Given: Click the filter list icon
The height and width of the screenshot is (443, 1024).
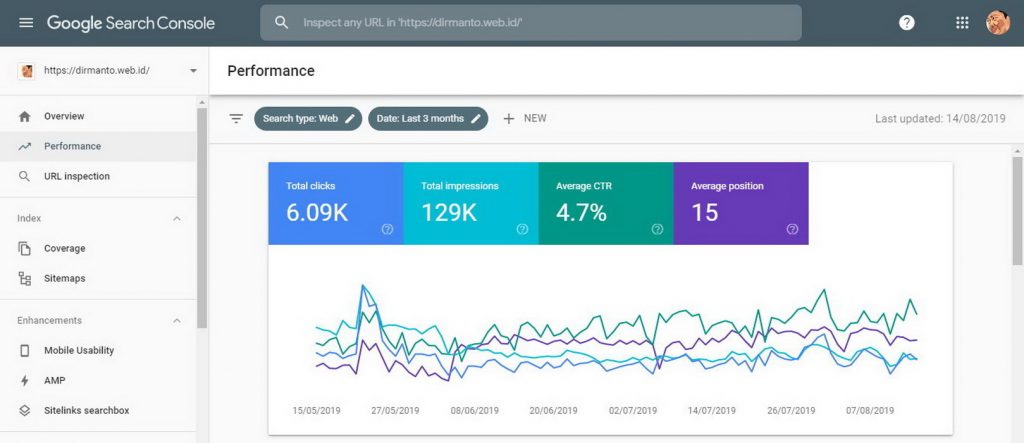Looking at the screenshot, I should [236, 118].
